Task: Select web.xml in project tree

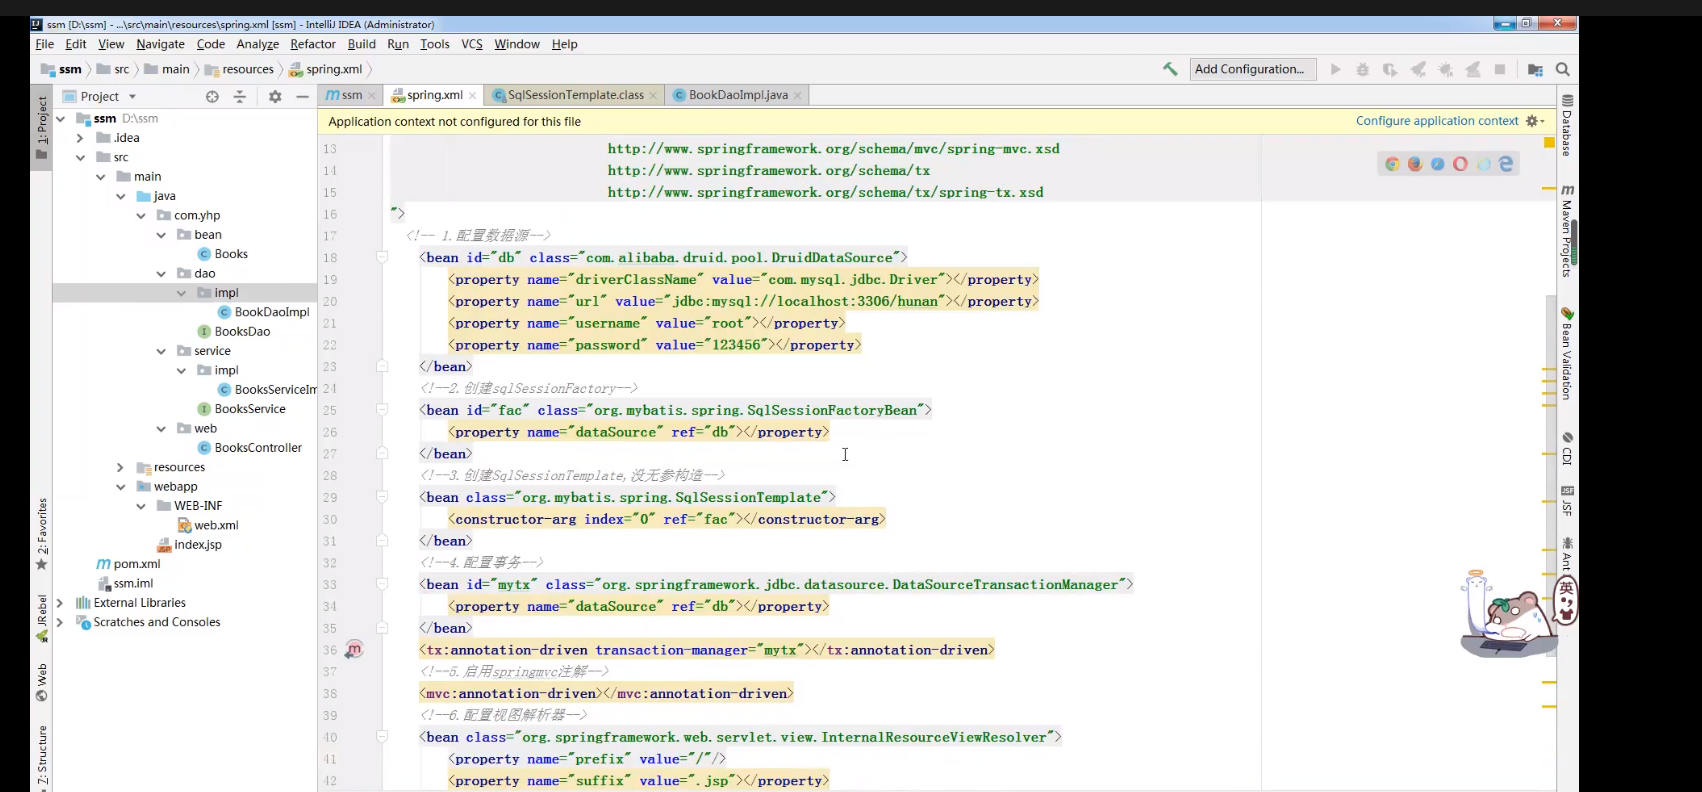Action: pos(208,525)
